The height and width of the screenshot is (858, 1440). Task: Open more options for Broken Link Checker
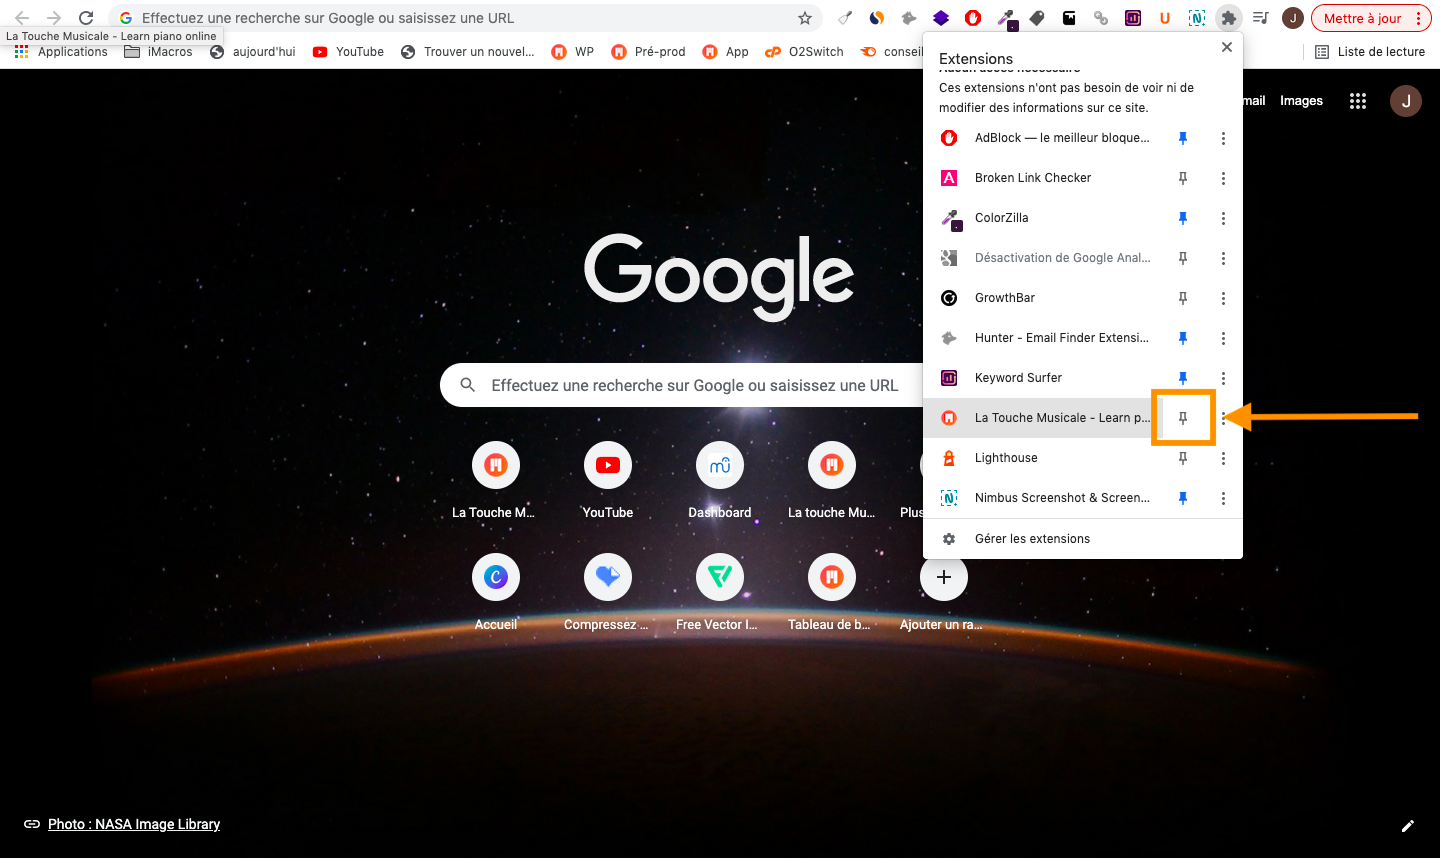click(x=1223, y=178)
